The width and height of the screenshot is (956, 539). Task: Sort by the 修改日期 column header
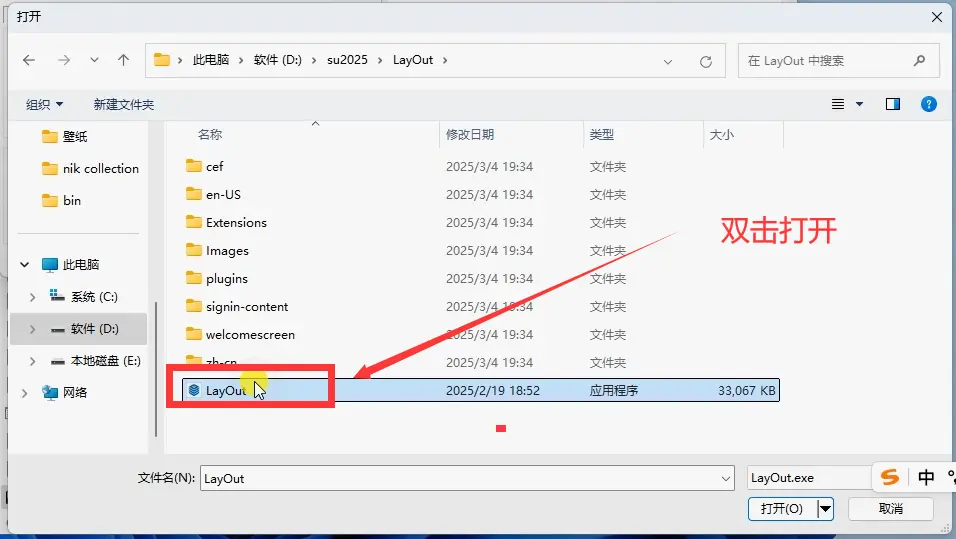[x=469, y=135]
